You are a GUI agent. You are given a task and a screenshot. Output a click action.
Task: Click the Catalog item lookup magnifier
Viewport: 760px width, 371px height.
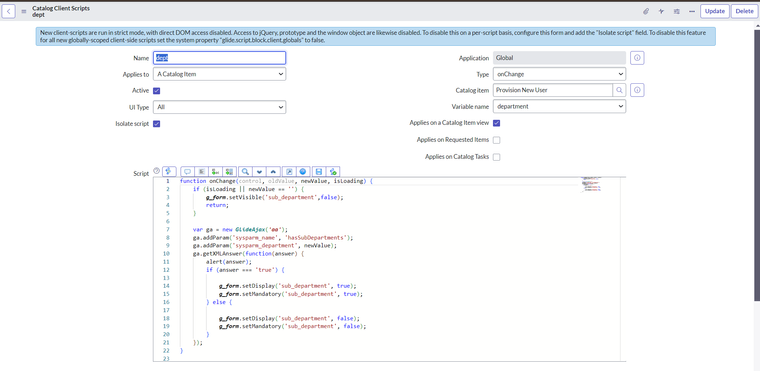coord(619,90)
